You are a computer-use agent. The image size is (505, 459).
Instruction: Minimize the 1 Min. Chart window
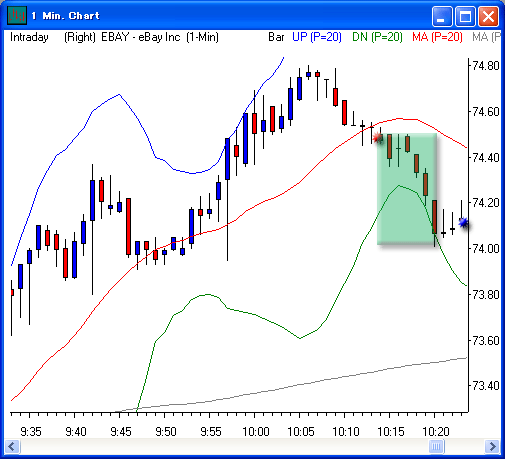pos(442,16)
